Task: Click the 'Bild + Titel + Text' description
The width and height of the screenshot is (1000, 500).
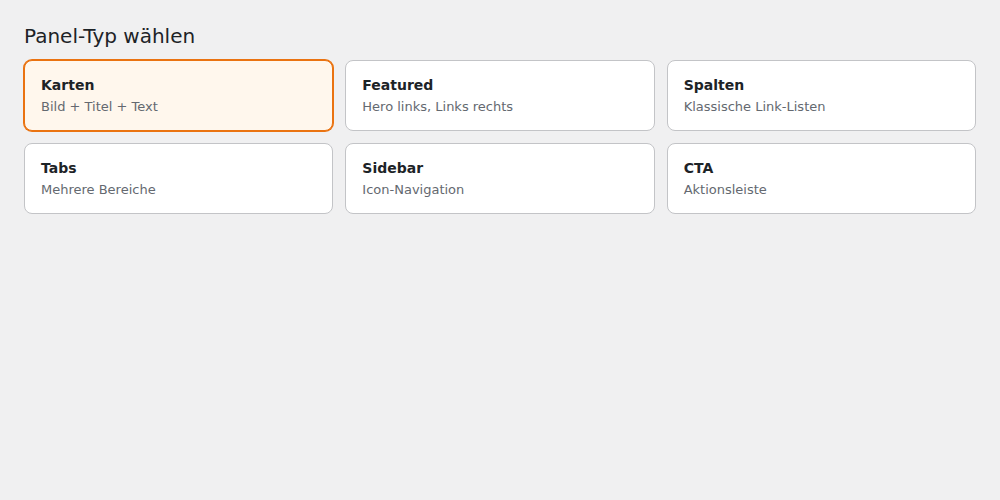Action: [99, 107]
